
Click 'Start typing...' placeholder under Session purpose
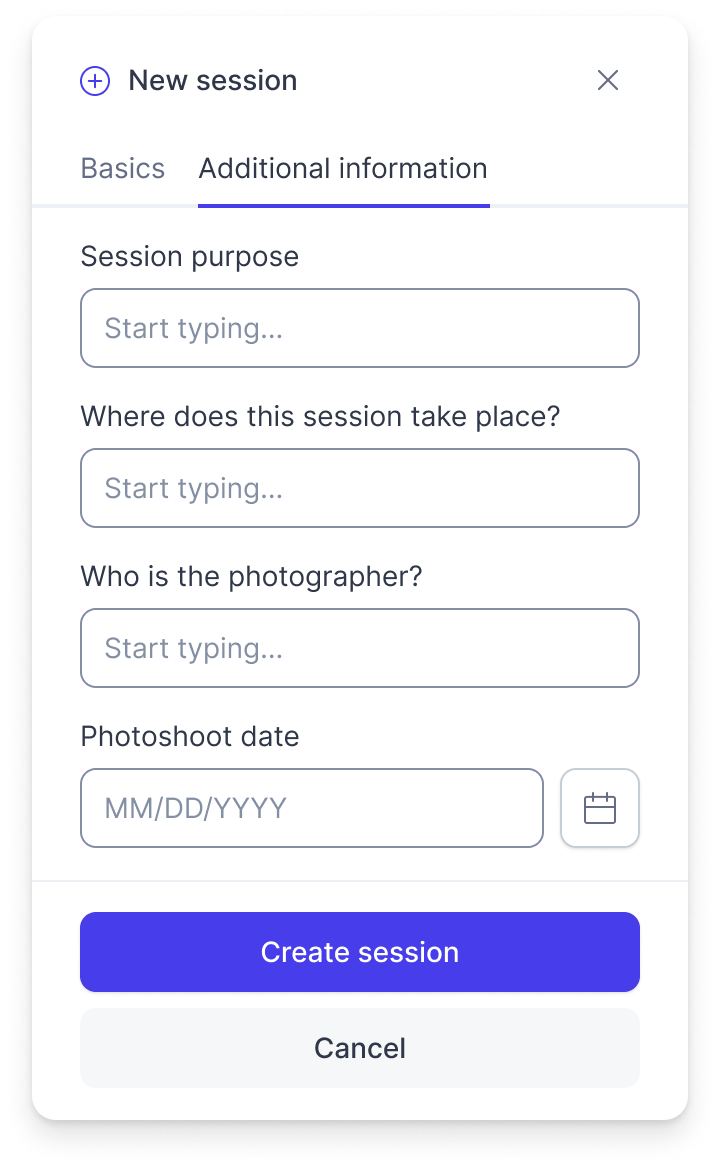pyautogui.click(x=194, y=328)
